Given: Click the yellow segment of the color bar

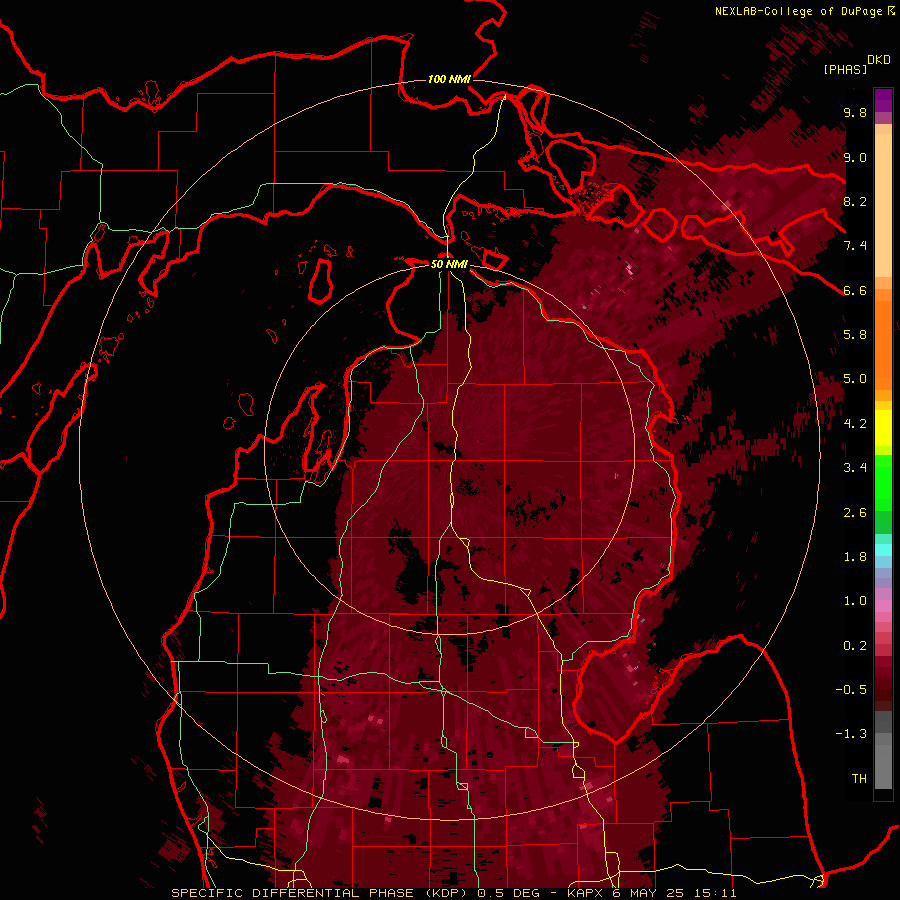Looking at the screenshot, I should point(883,428).
